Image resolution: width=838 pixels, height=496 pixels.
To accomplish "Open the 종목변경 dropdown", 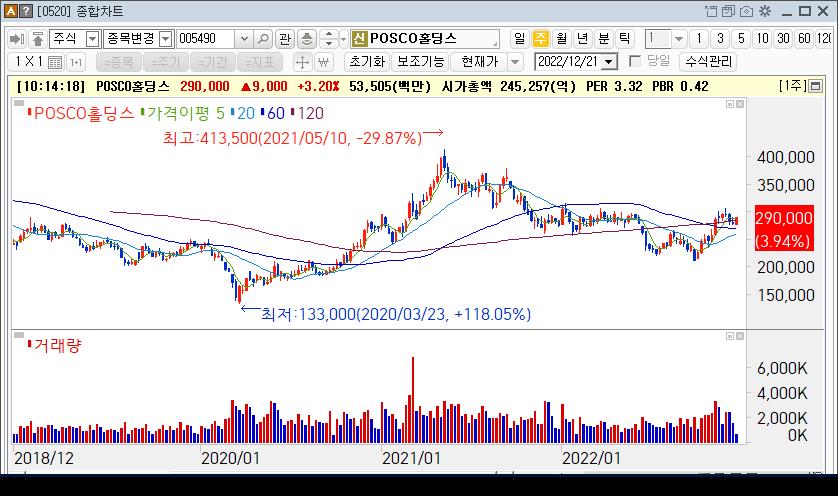I will (x=166, y=39).
